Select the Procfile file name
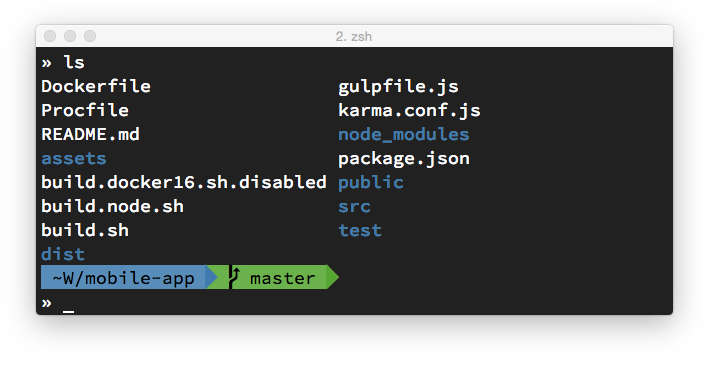This screenshot has height=365, width=718. pyautogui.click(x=85, y=110)
